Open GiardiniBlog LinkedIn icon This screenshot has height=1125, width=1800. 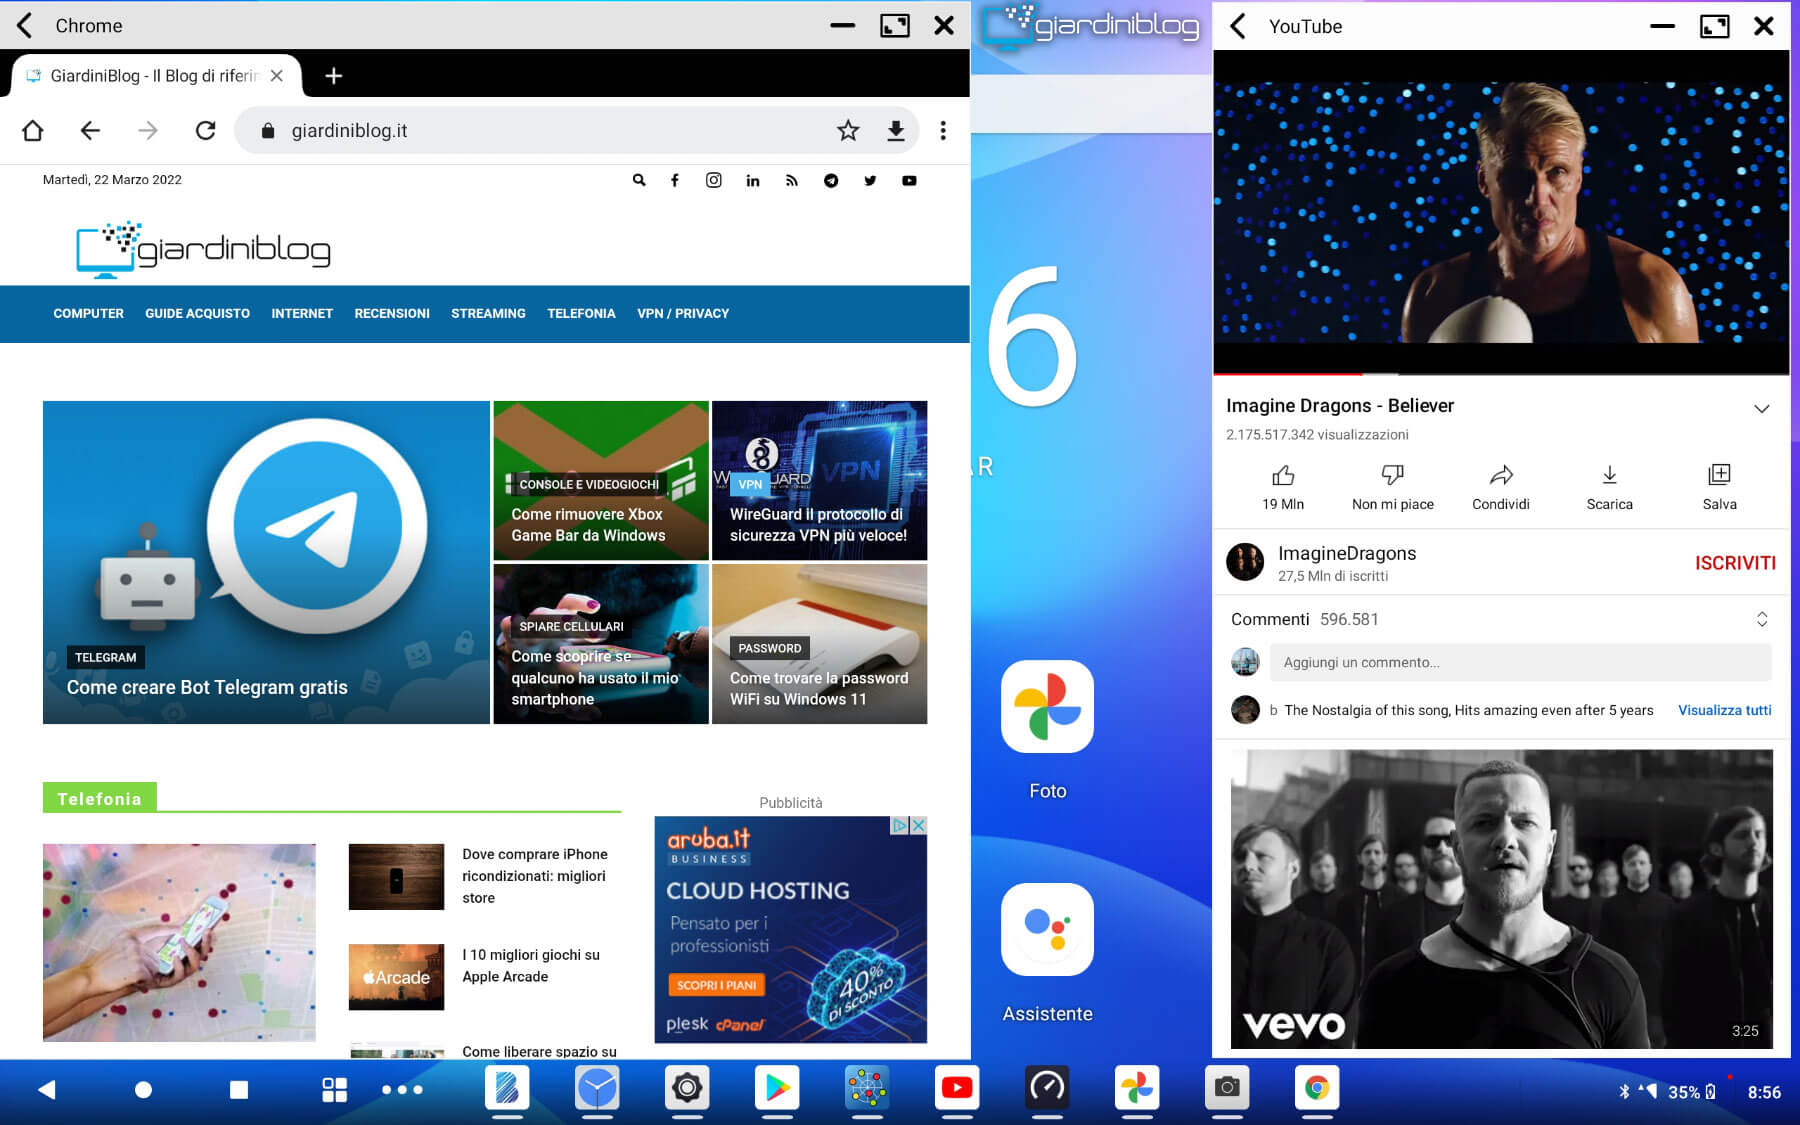(753, 181)
